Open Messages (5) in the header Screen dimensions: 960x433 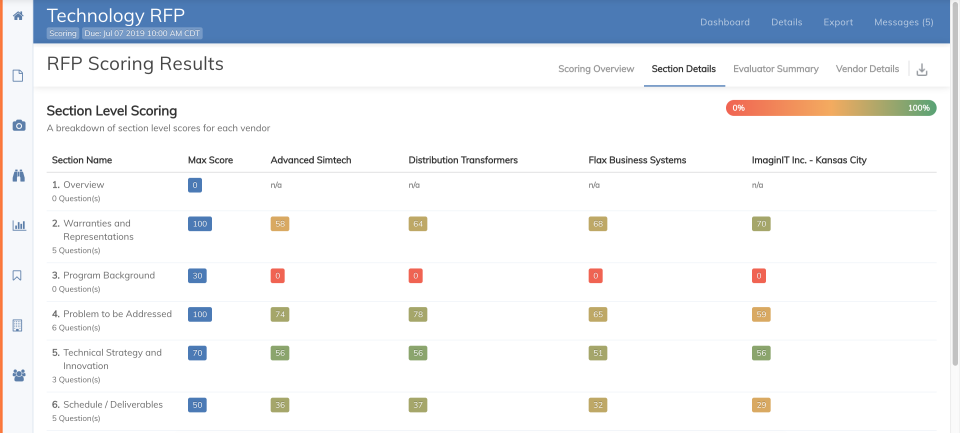pyautogui.click(x=904, y=22)
